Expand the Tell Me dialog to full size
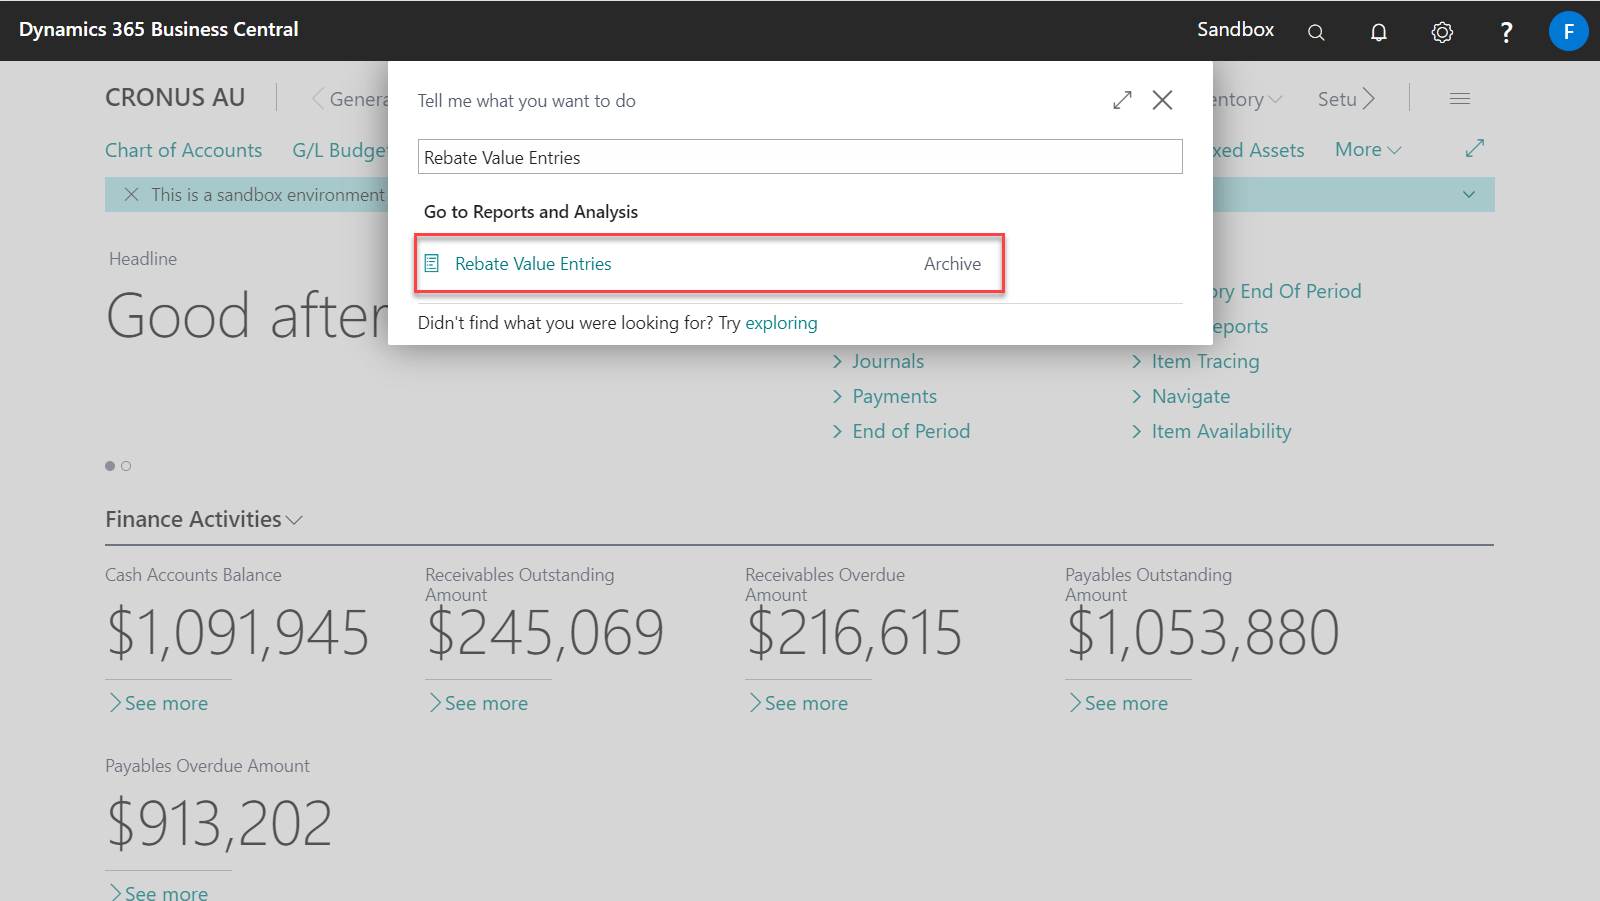This screenshot has width=1600, height=901. [1122, 100]
